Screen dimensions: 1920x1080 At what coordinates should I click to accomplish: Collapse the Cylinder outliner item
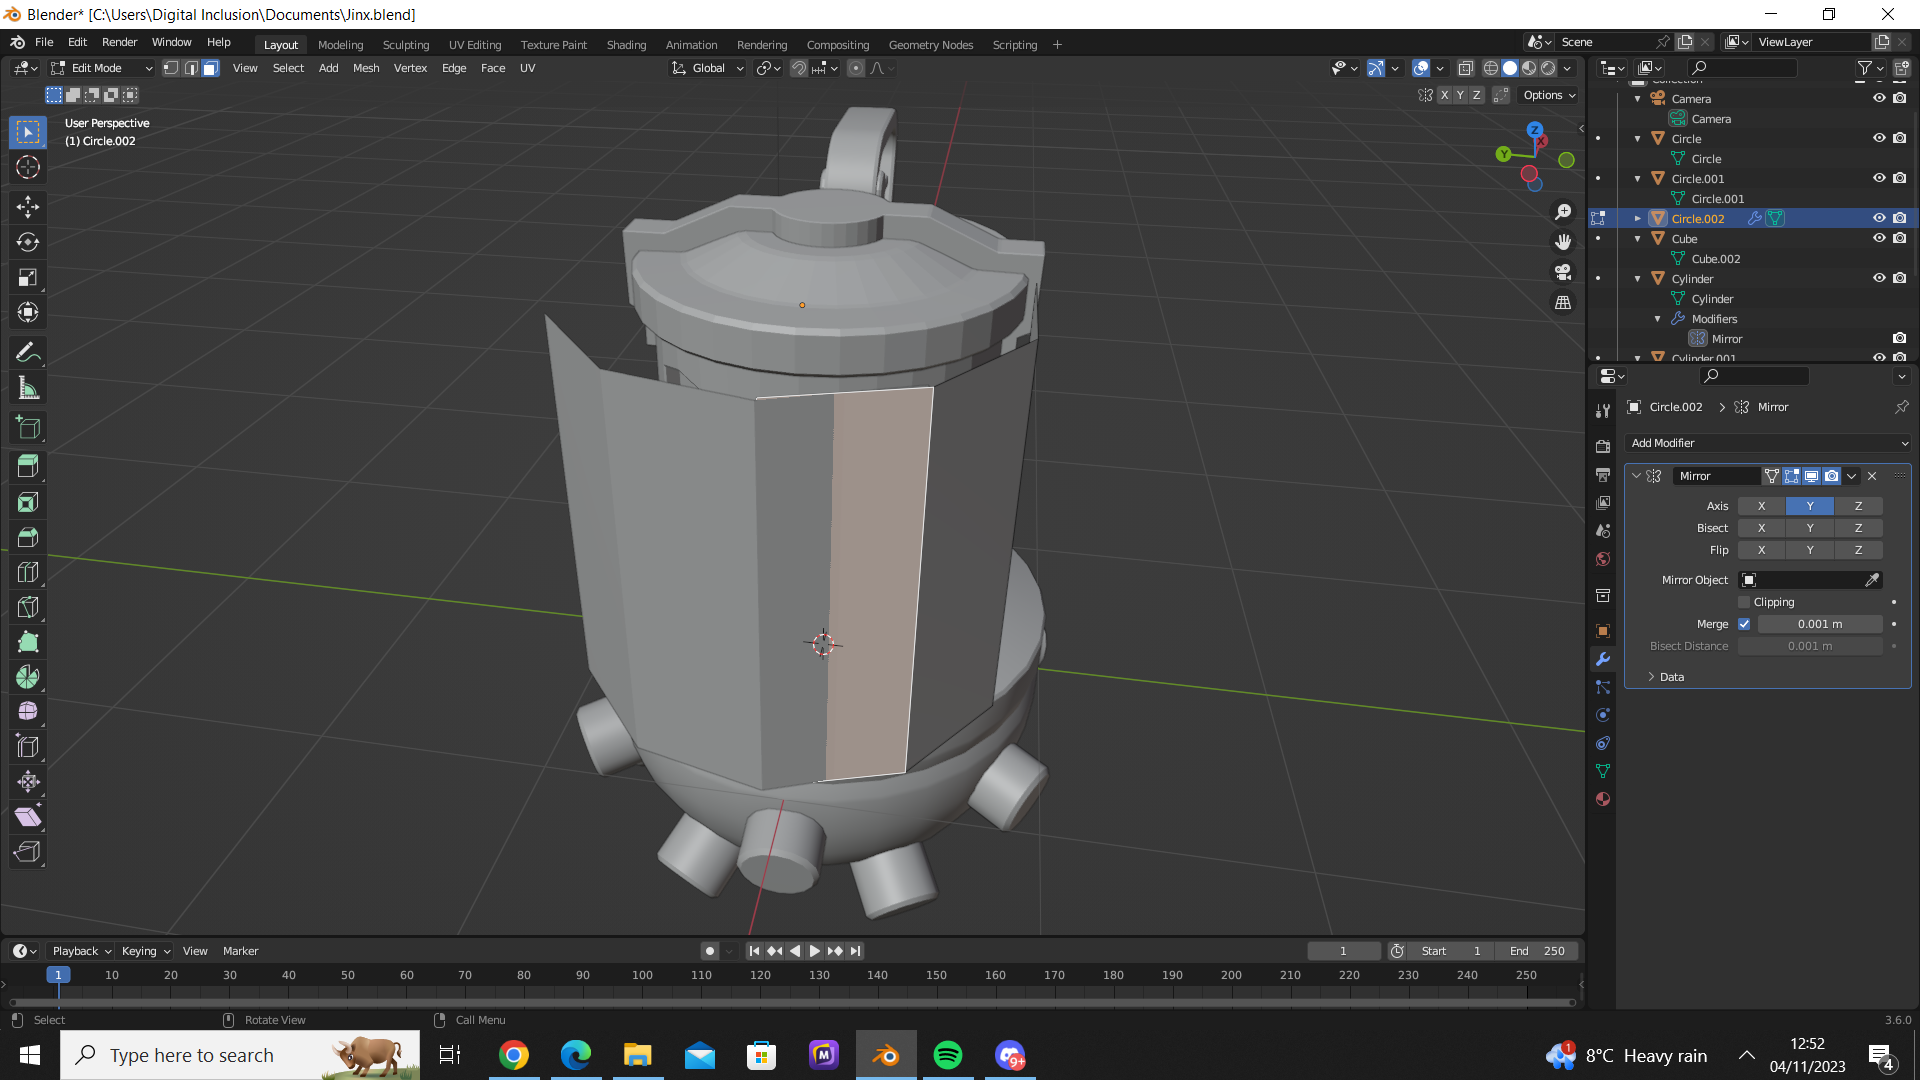click(x=1637, y=278)
